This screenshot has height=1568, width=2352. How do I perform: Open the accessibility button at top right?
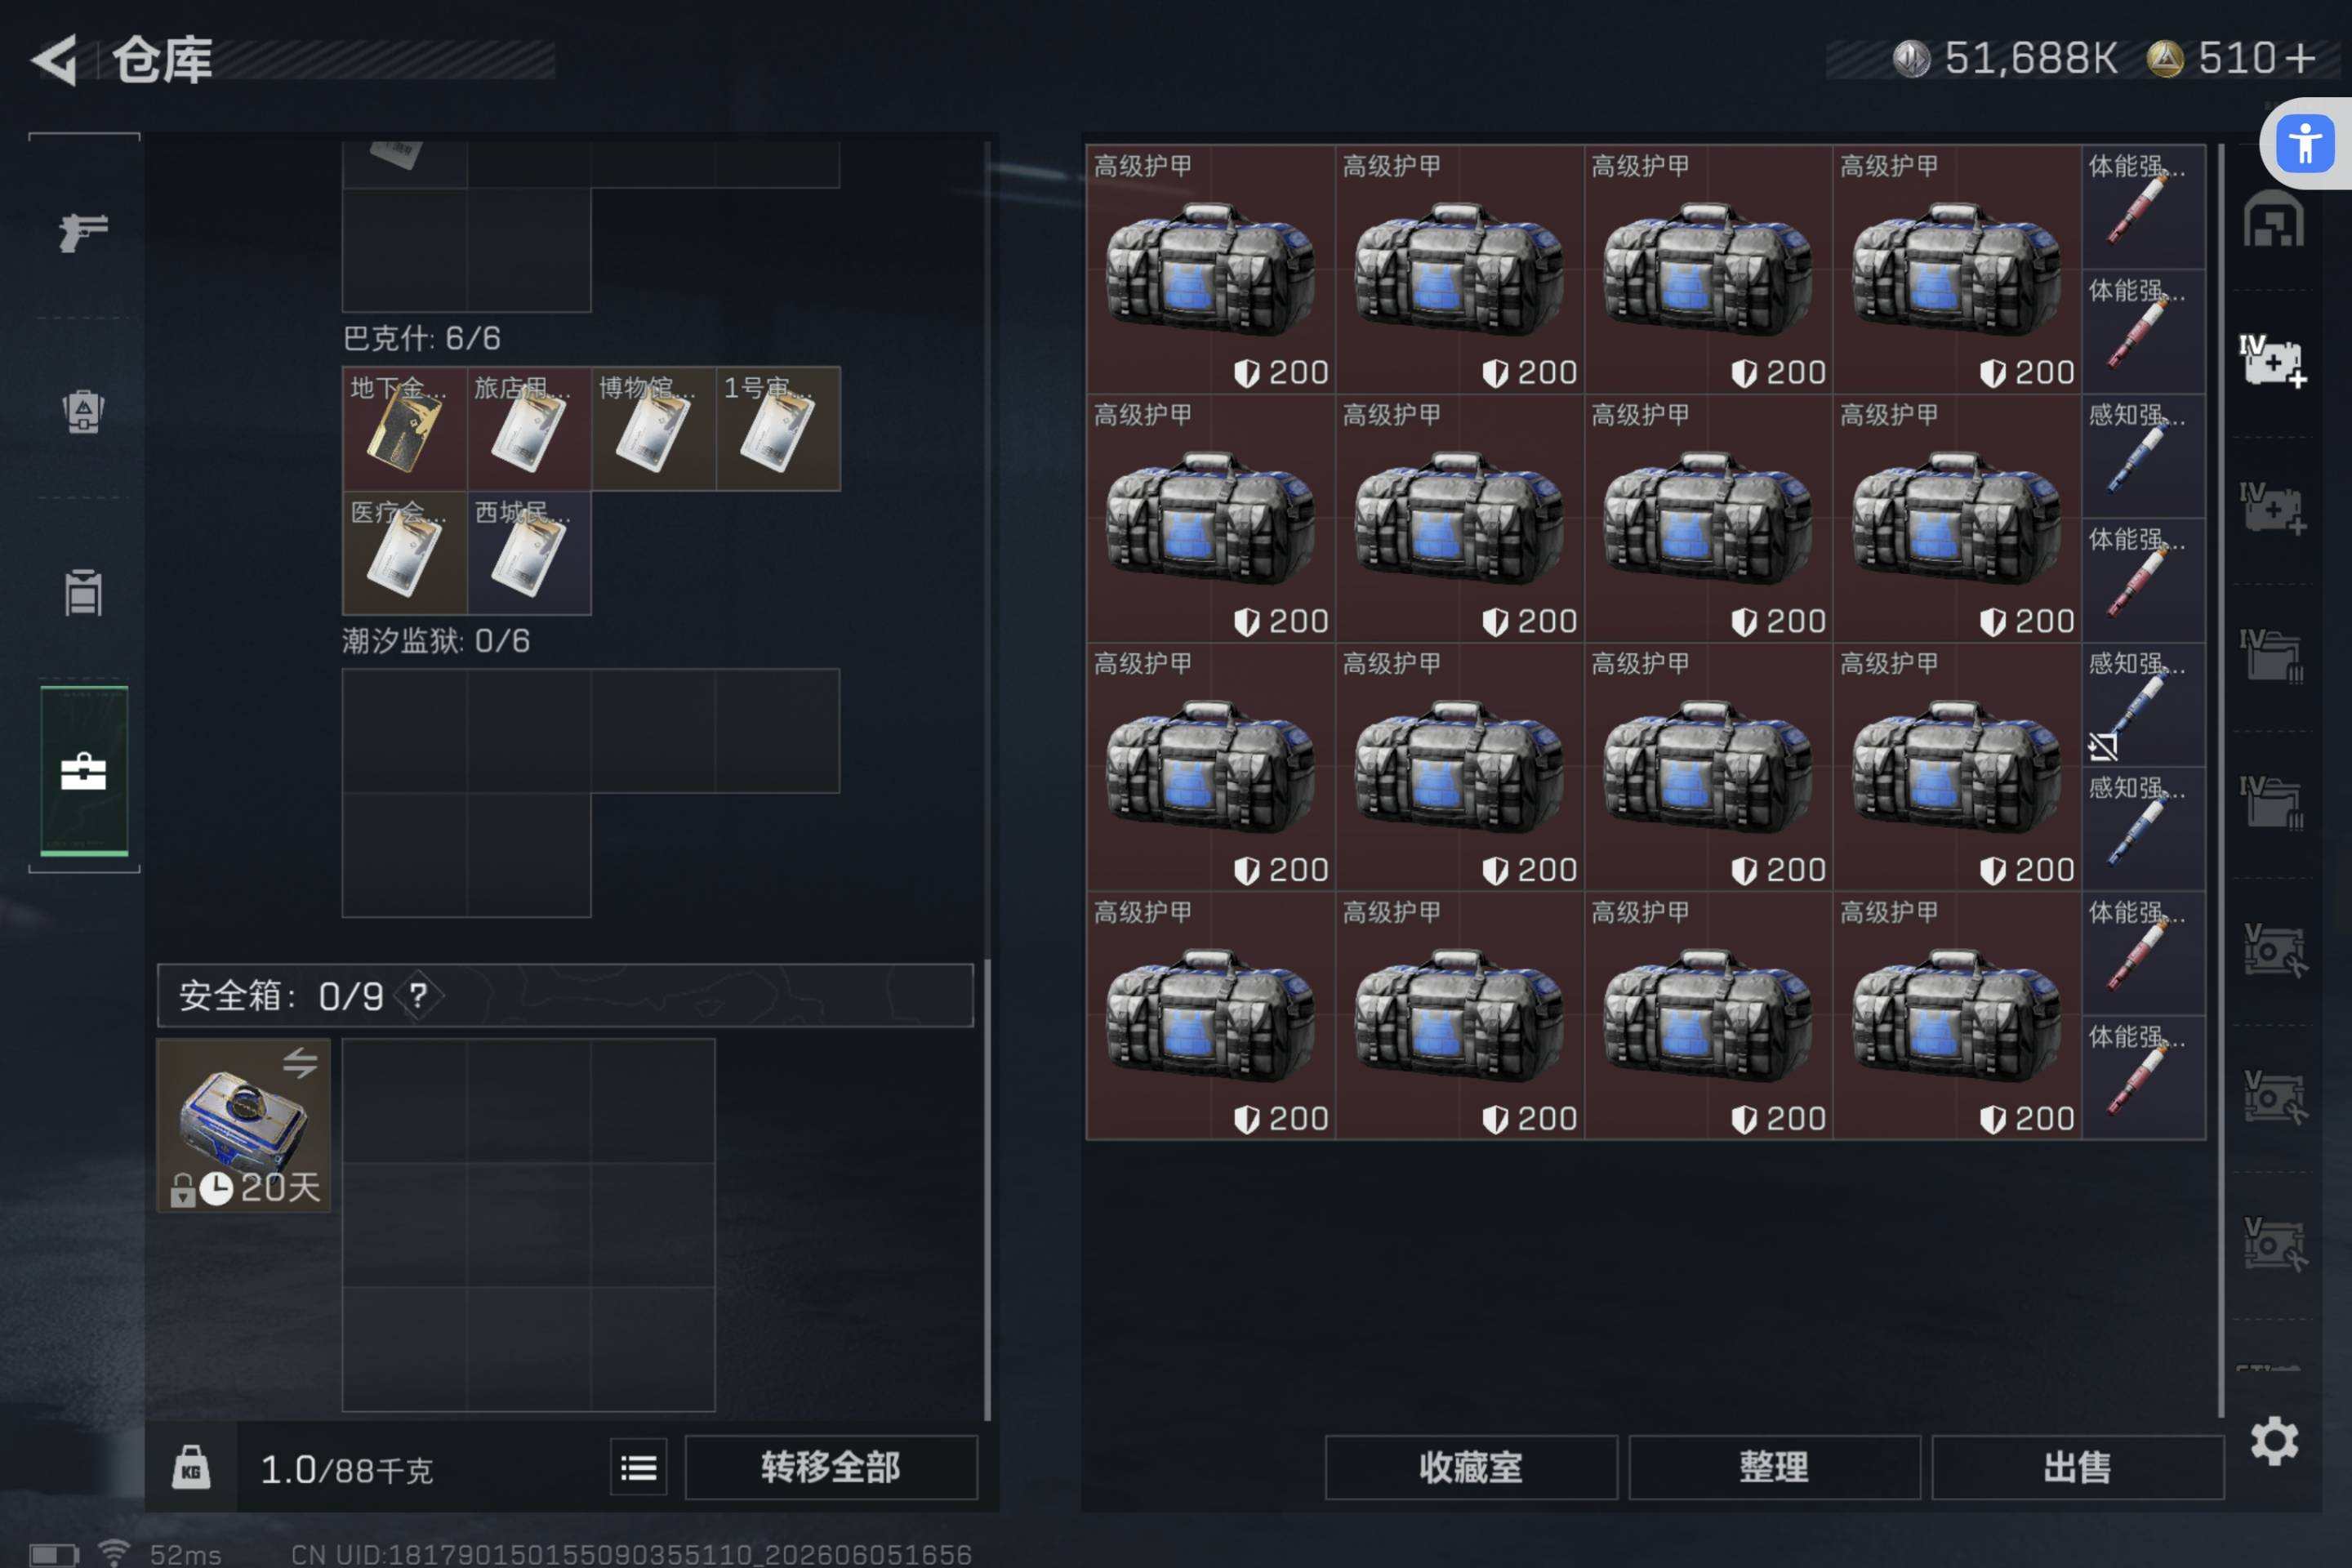coord(2306,143)
